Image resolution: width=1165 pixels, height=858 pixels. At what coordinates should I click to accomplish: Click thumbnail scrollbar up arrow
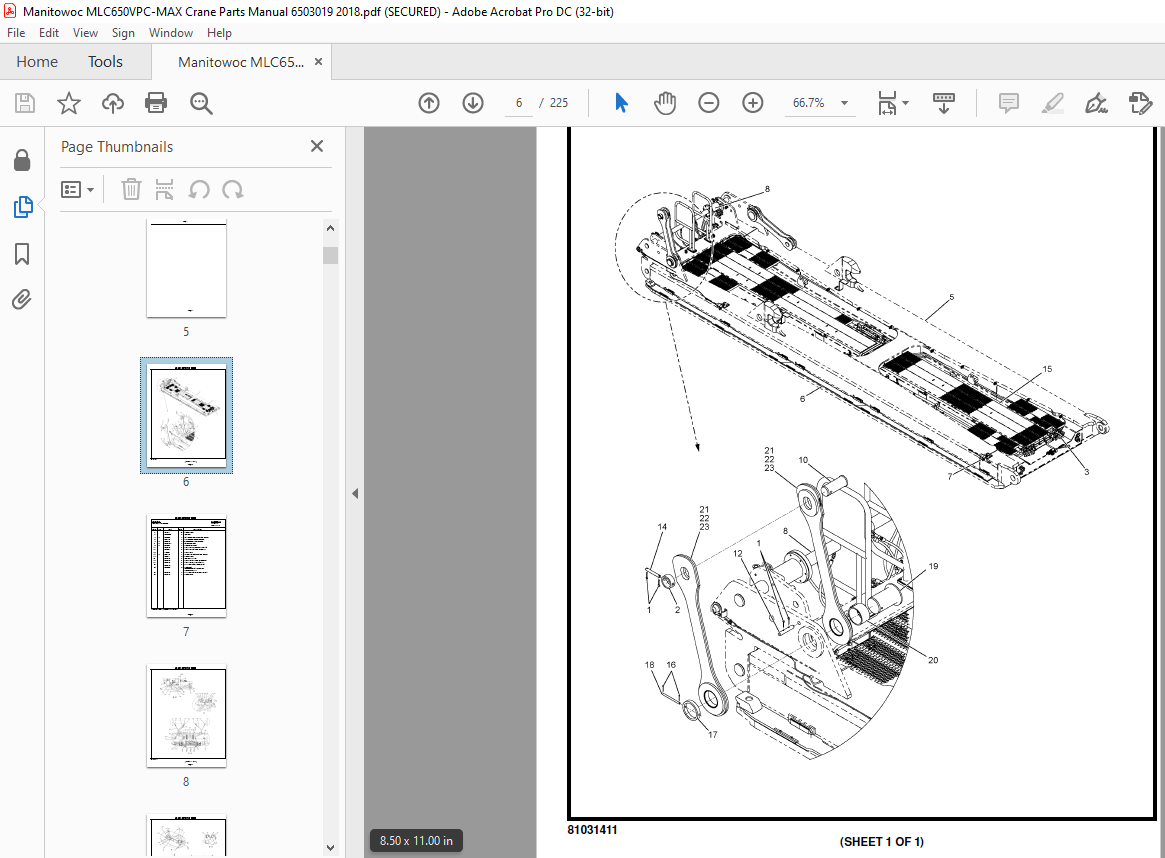click(330, 229)
